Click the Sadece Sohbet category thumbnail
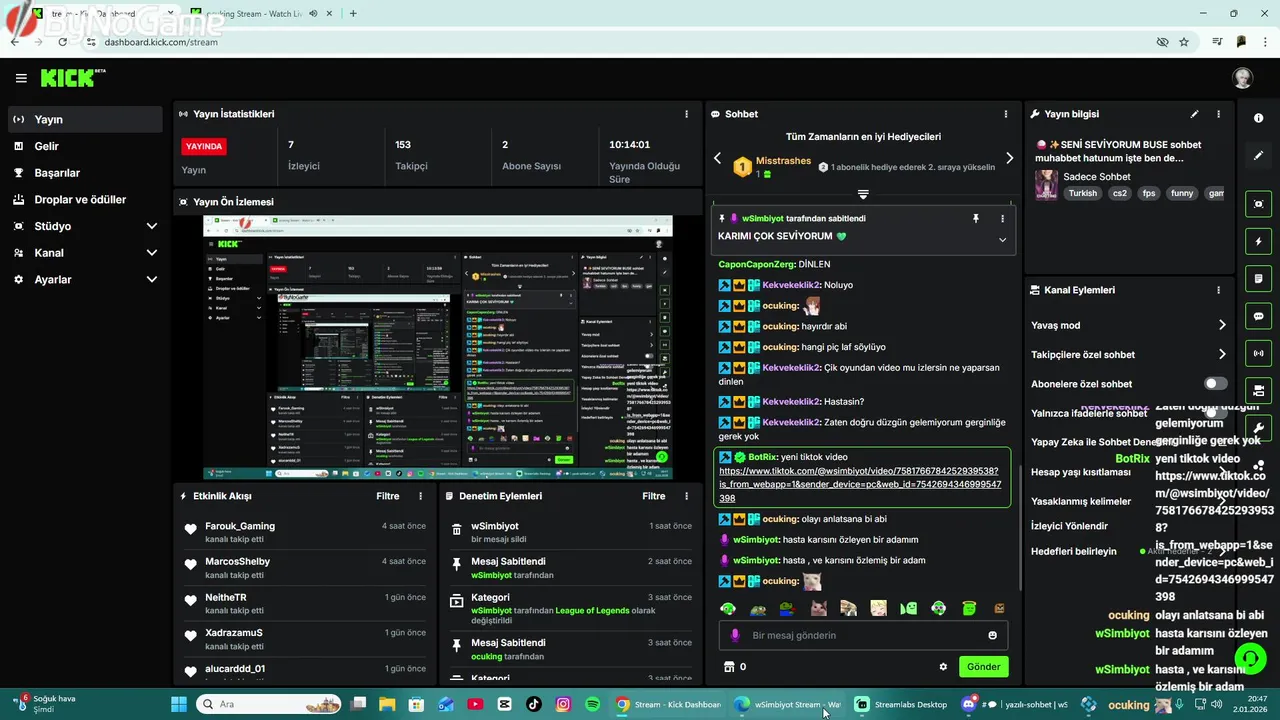 pyautogui.click(x=1046, y=184)
